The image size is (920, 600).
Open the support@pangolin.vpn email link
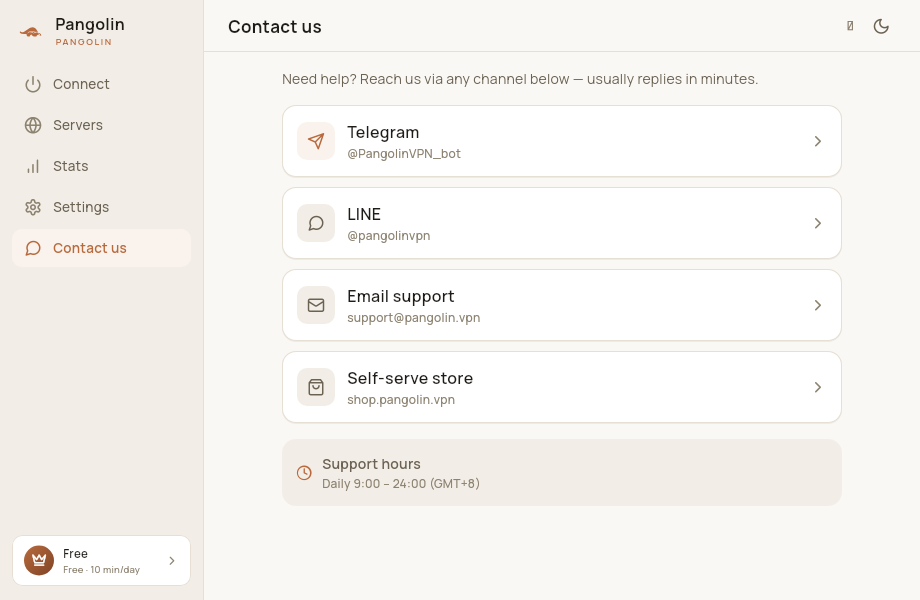click(414, 318)
